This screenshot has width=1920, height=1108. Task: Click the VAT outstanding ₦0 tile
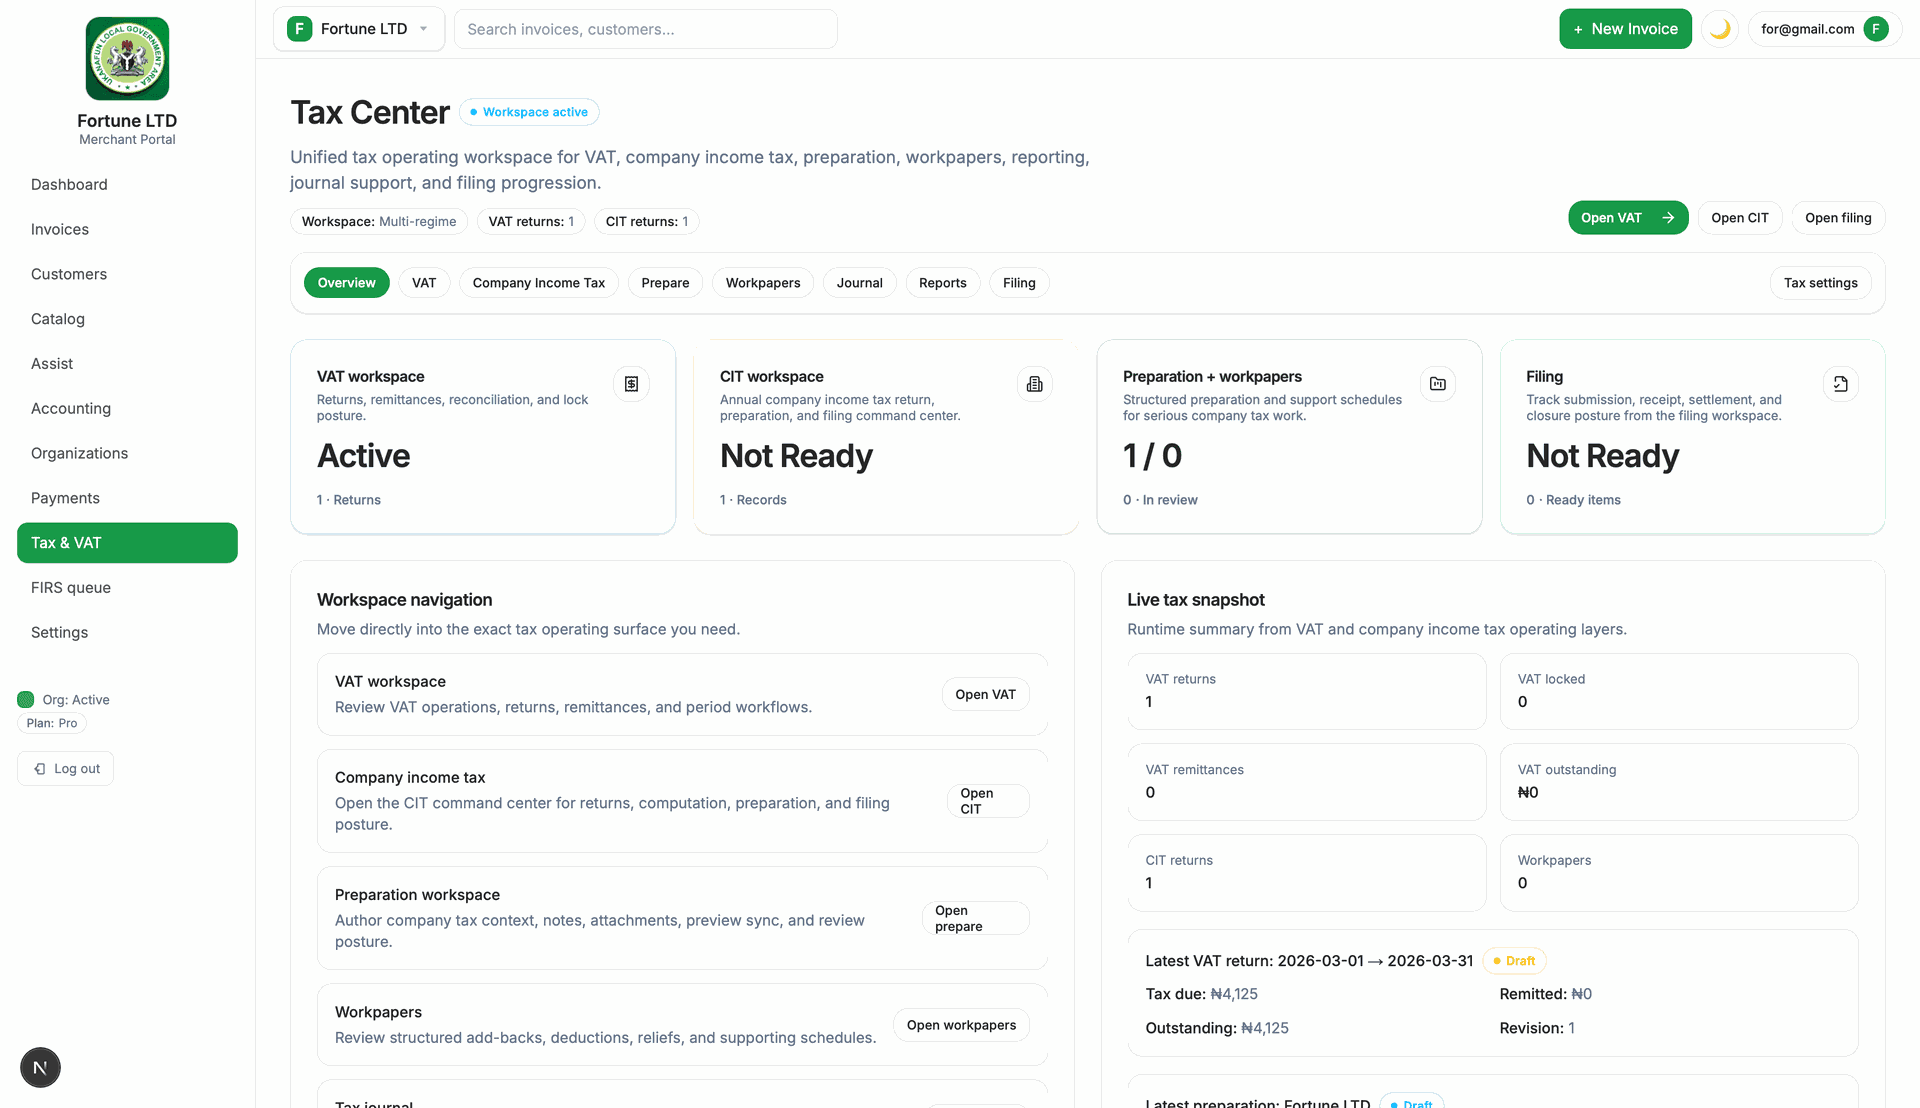tap(1679, 782)
